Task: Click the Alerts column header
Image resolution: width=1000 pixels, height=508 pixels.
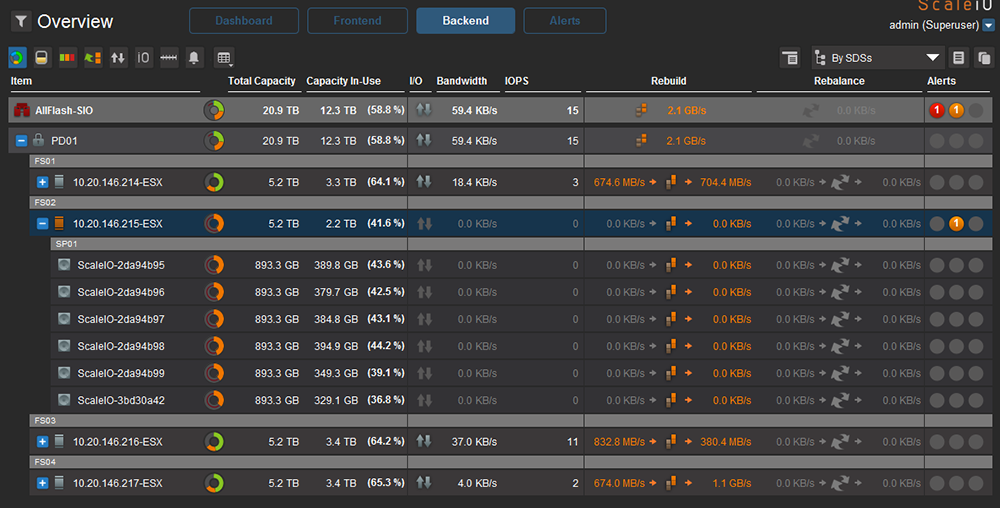Action: click(941, 81)
